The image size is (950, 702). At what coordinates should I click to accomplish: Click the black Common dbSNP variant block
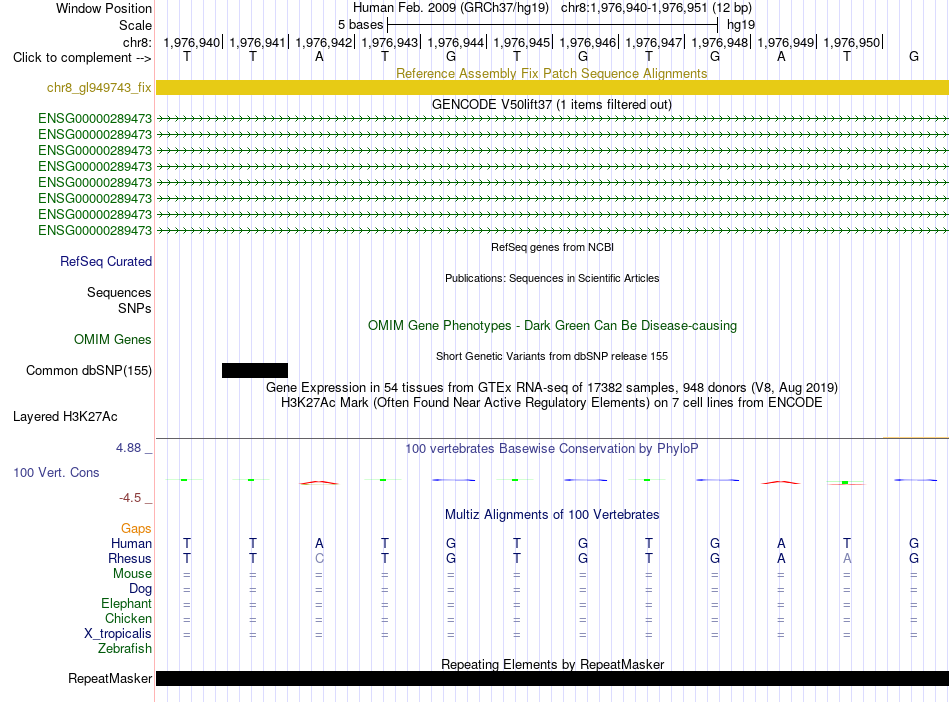click(x=254, y=370)
